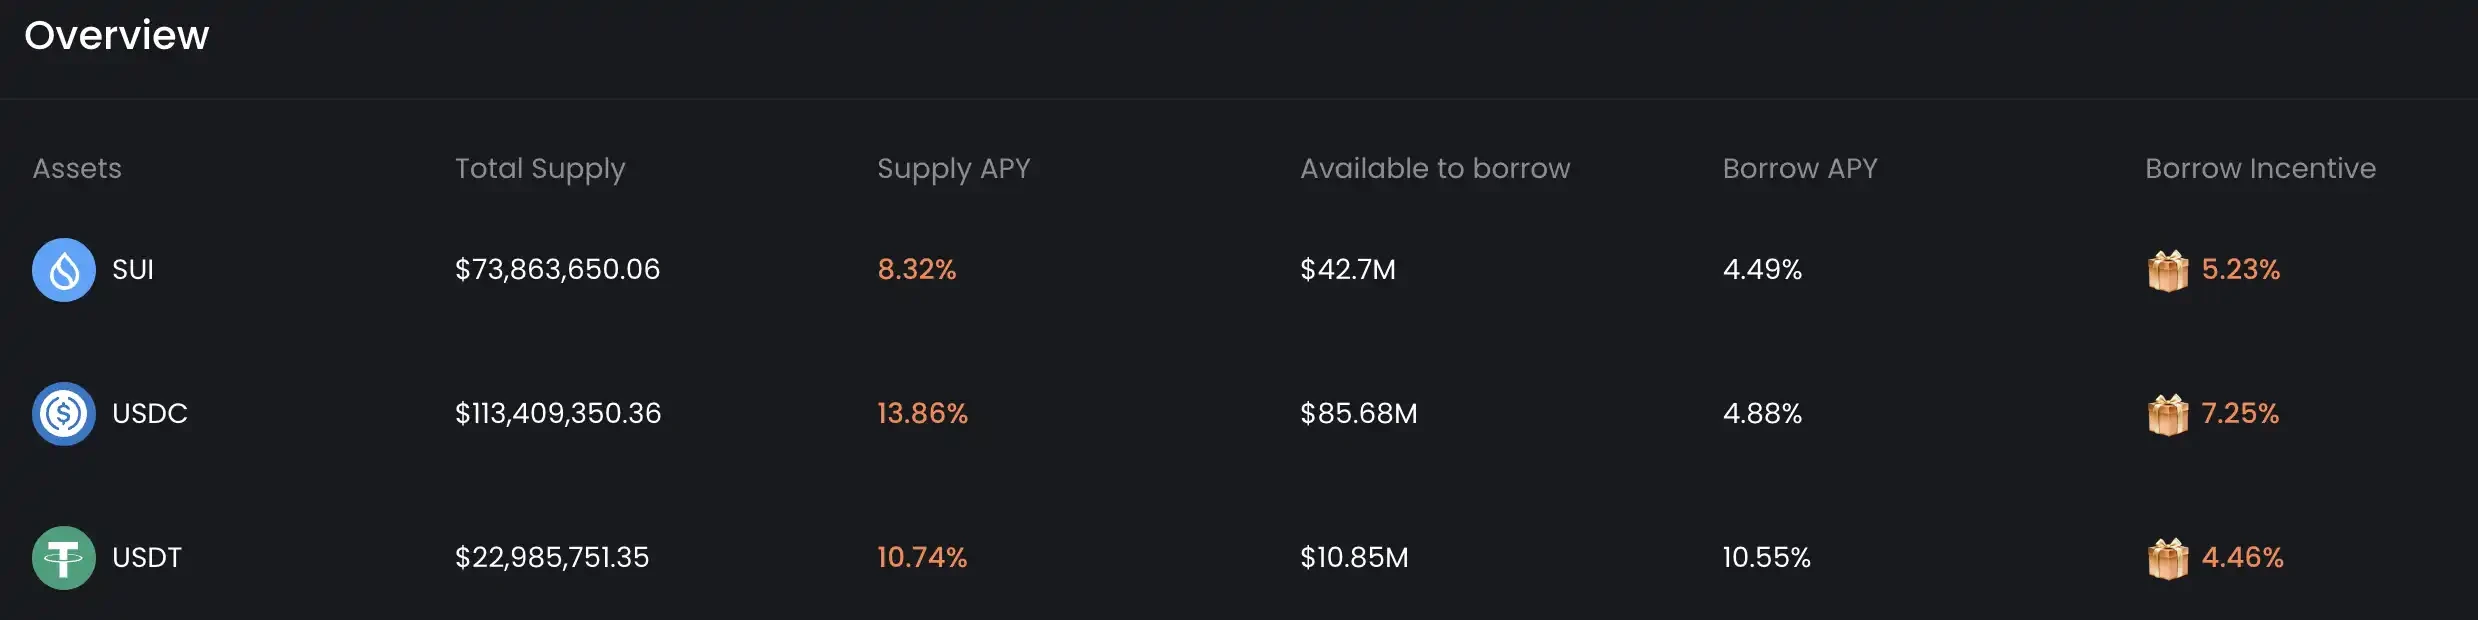Select the $85.68M available to borrow for USDC
The width and height of the screenshot is (2478, 620).
(x=1358, y=413)
